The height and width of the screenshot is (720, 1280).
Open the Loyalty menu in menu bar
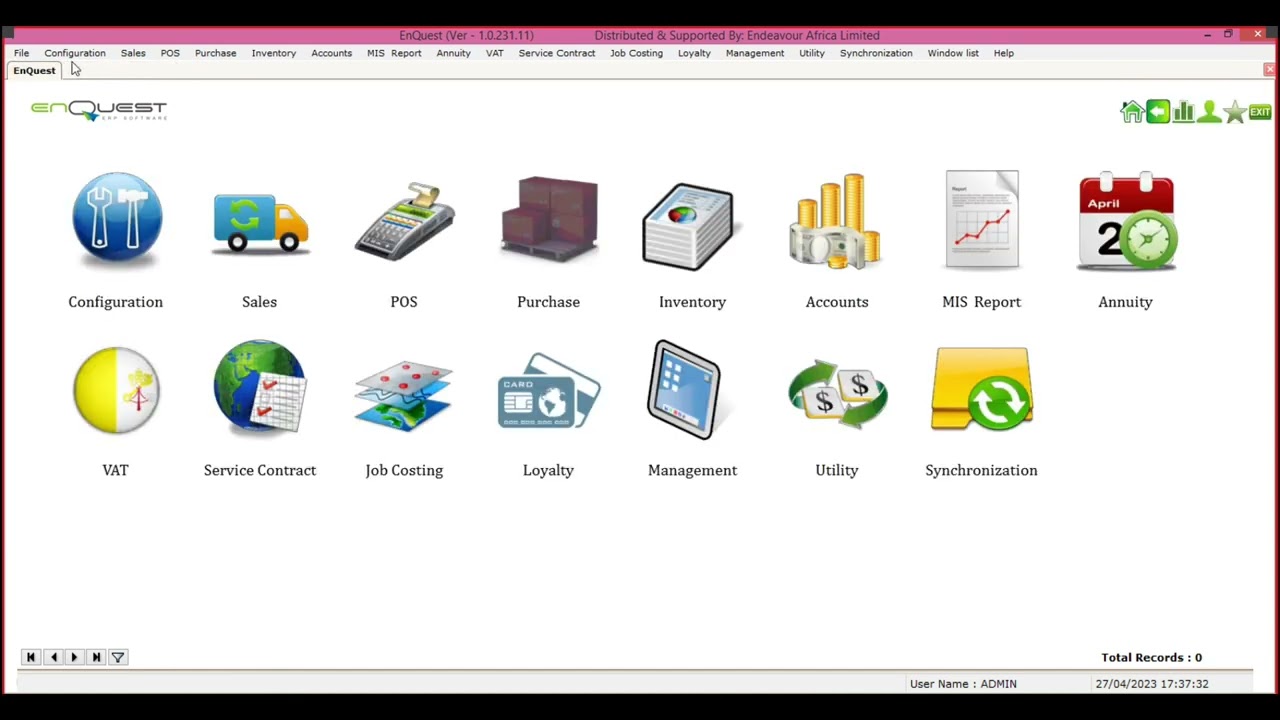click(694, 53)
